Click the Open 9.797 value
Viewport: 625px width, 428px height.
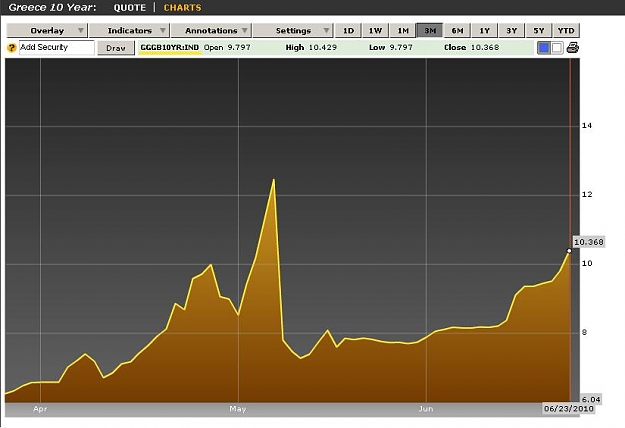[227, 47]
